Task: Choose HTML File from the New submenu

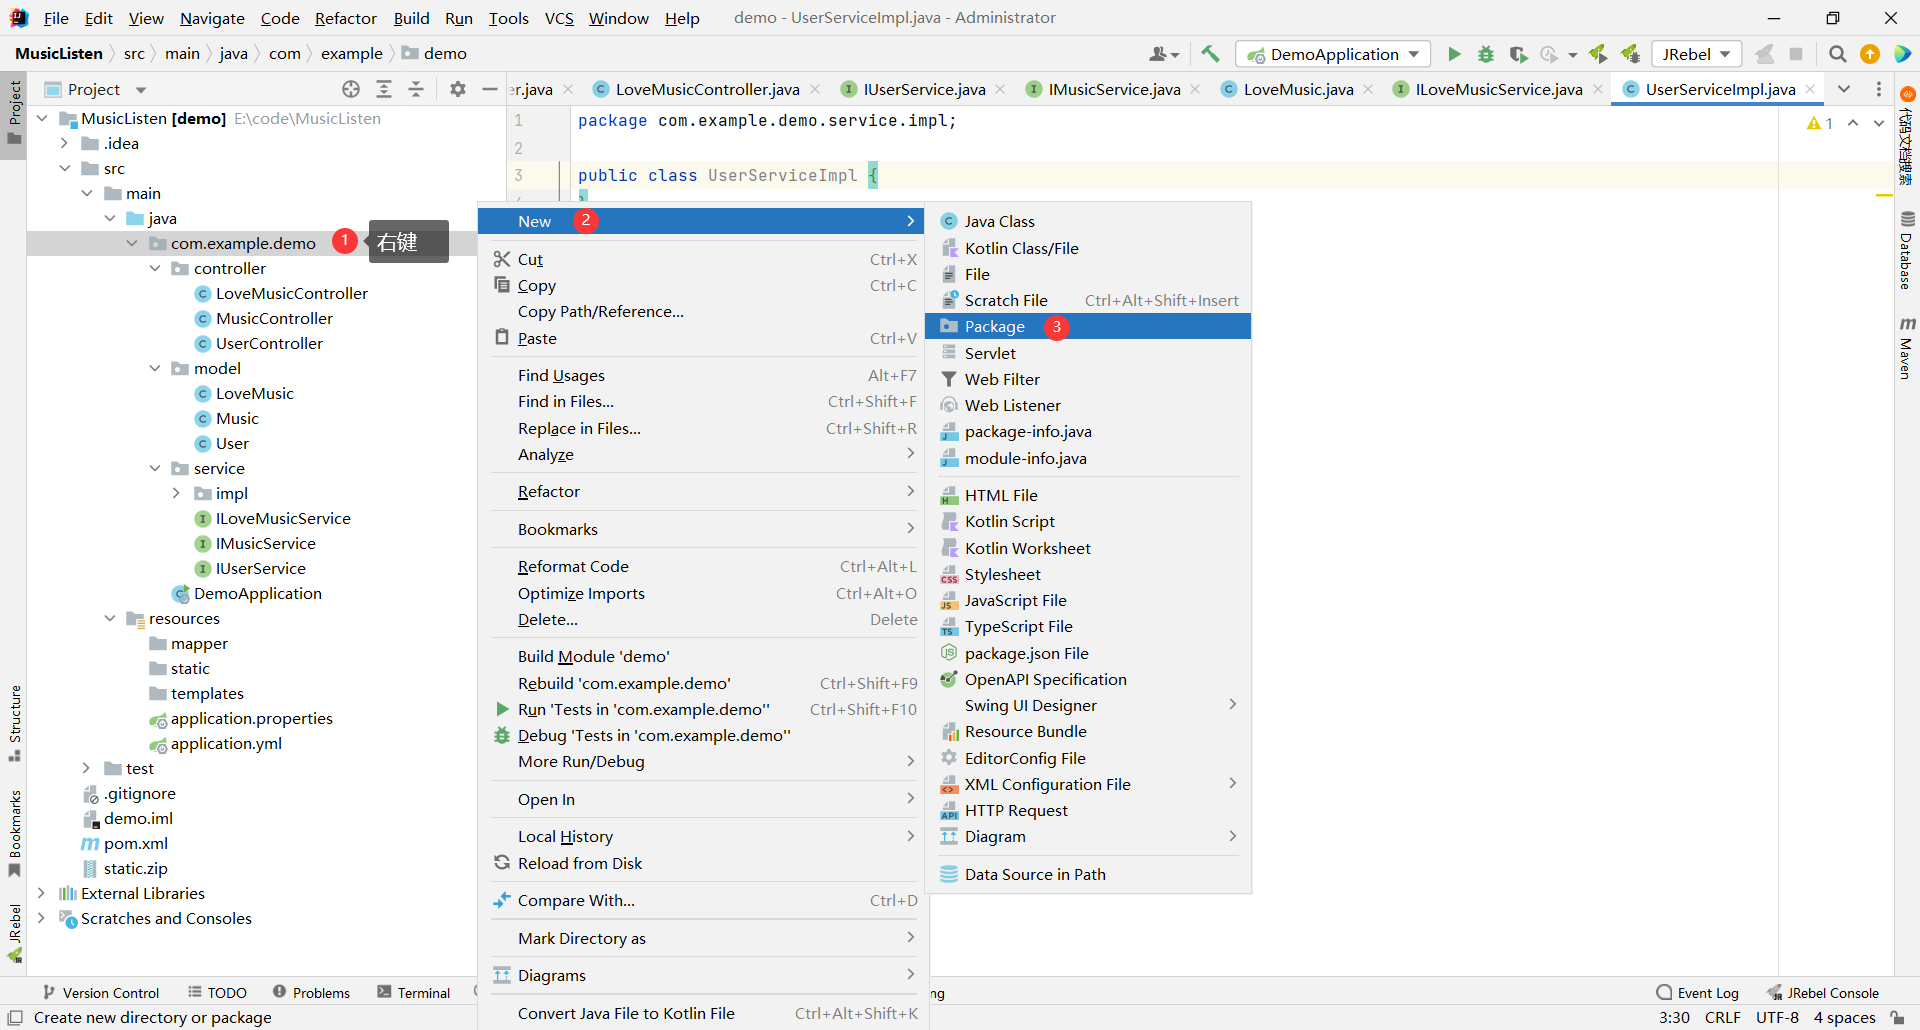Action: [x=1088, y=495]
